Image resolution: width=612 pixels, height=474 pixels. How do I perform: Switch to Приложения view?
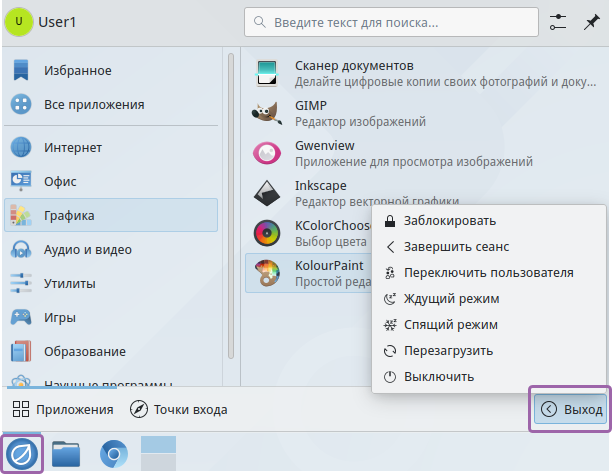click(x=63, y=409)
